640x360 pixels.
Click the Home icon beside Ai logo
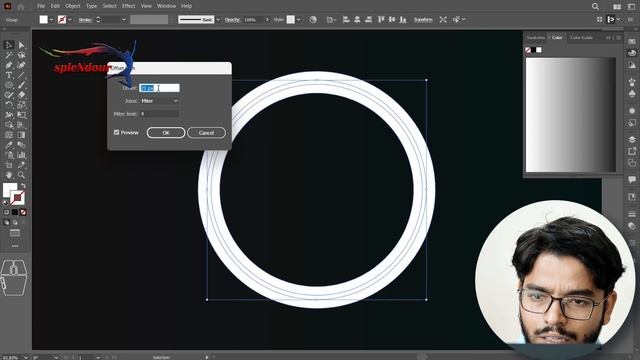pyautogui.click(x=21, y=7)
